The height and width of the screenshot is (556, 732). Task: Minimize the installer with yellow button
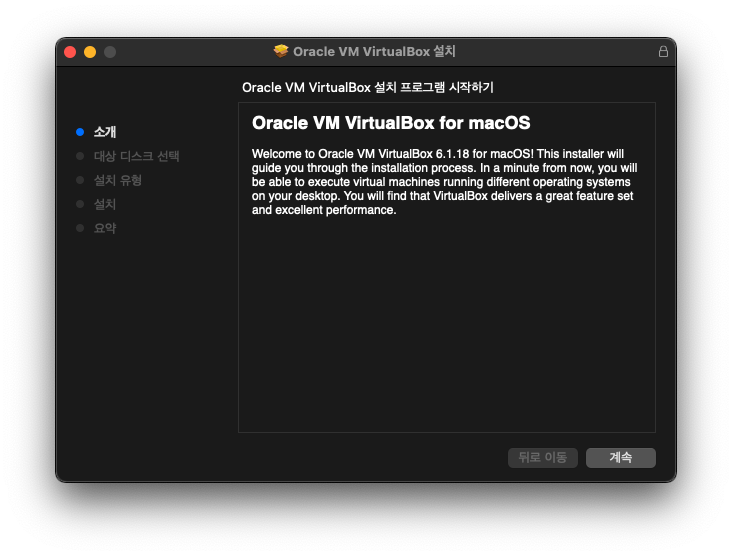[x=90, y=52]
